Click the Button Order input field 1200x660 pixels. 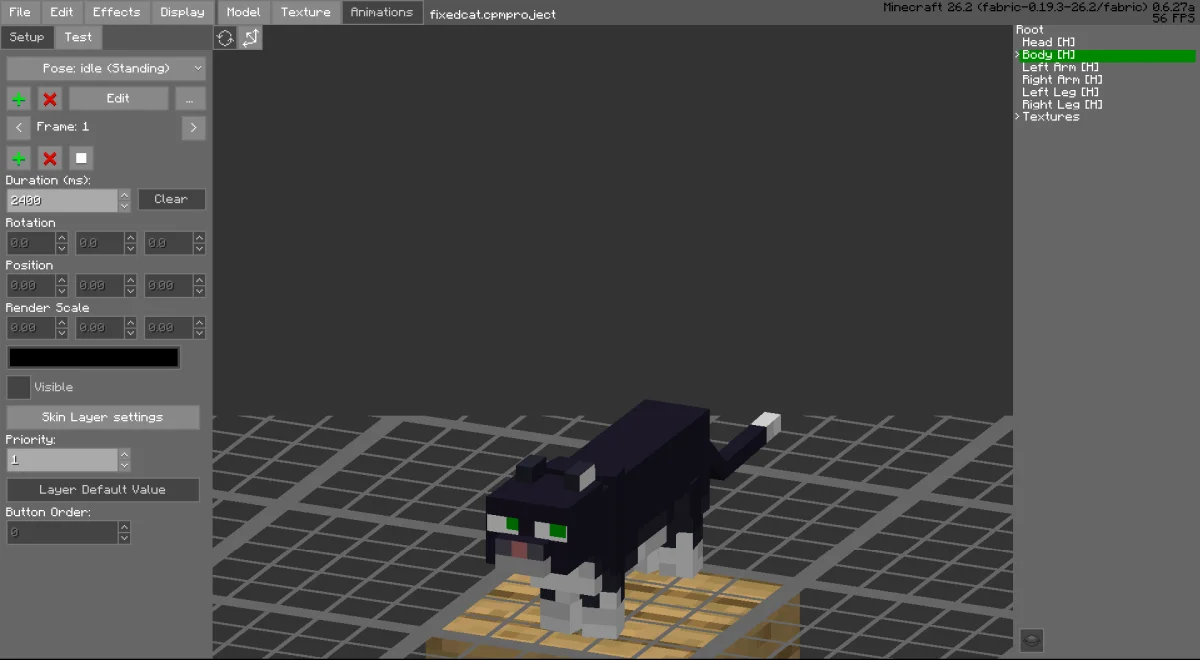(x=62, y=532)
